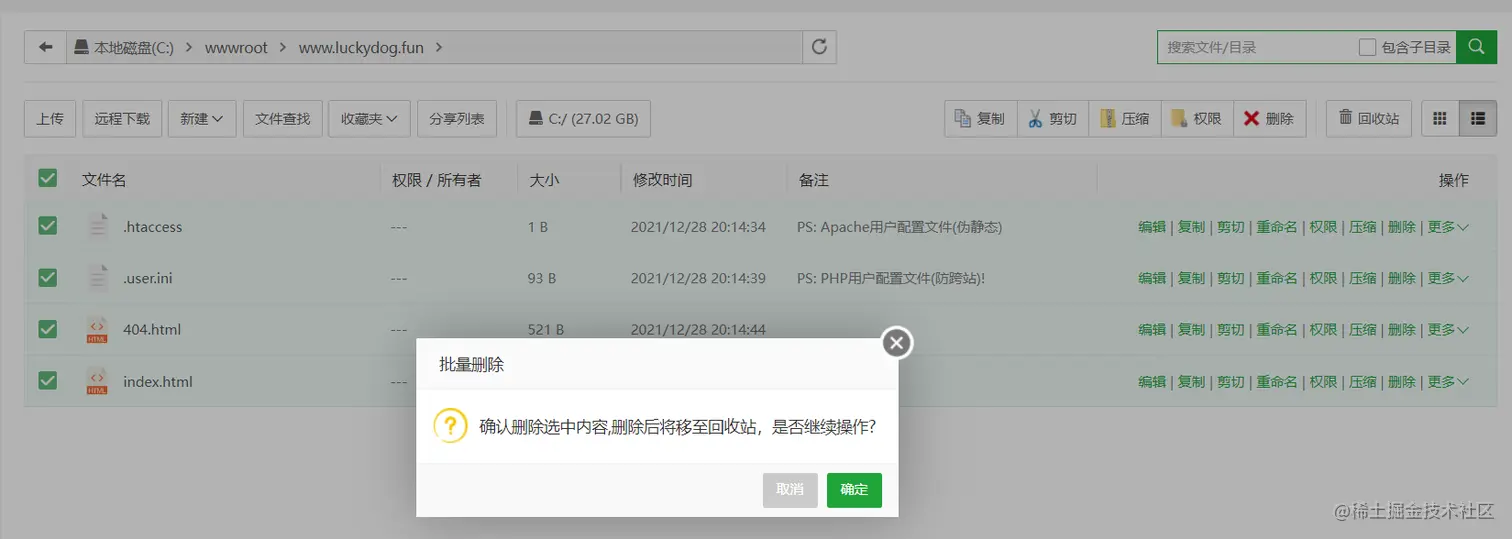
Task: Click the 删除 toolbar button
Action: tap(1269, 119)
